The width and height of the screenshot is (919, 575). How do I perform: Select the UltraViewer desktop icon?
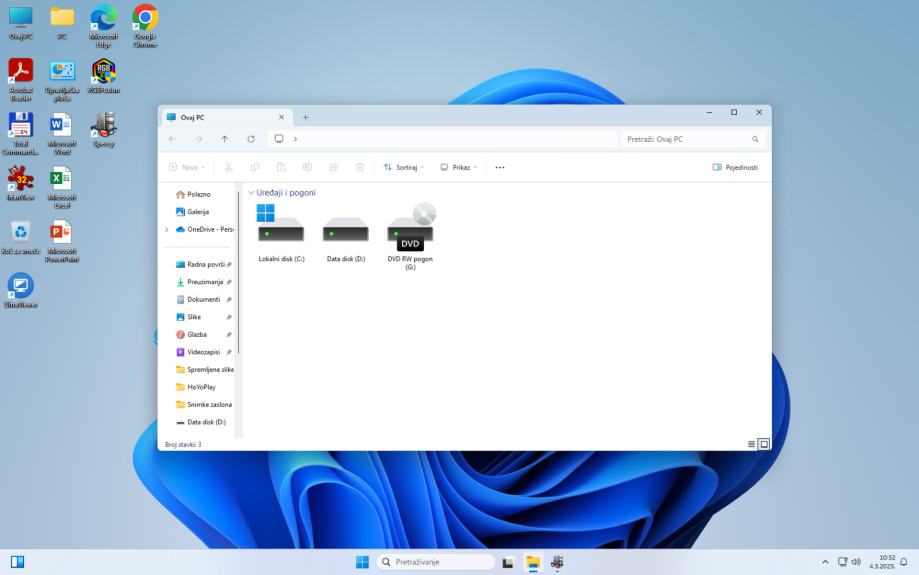(21, 290)
